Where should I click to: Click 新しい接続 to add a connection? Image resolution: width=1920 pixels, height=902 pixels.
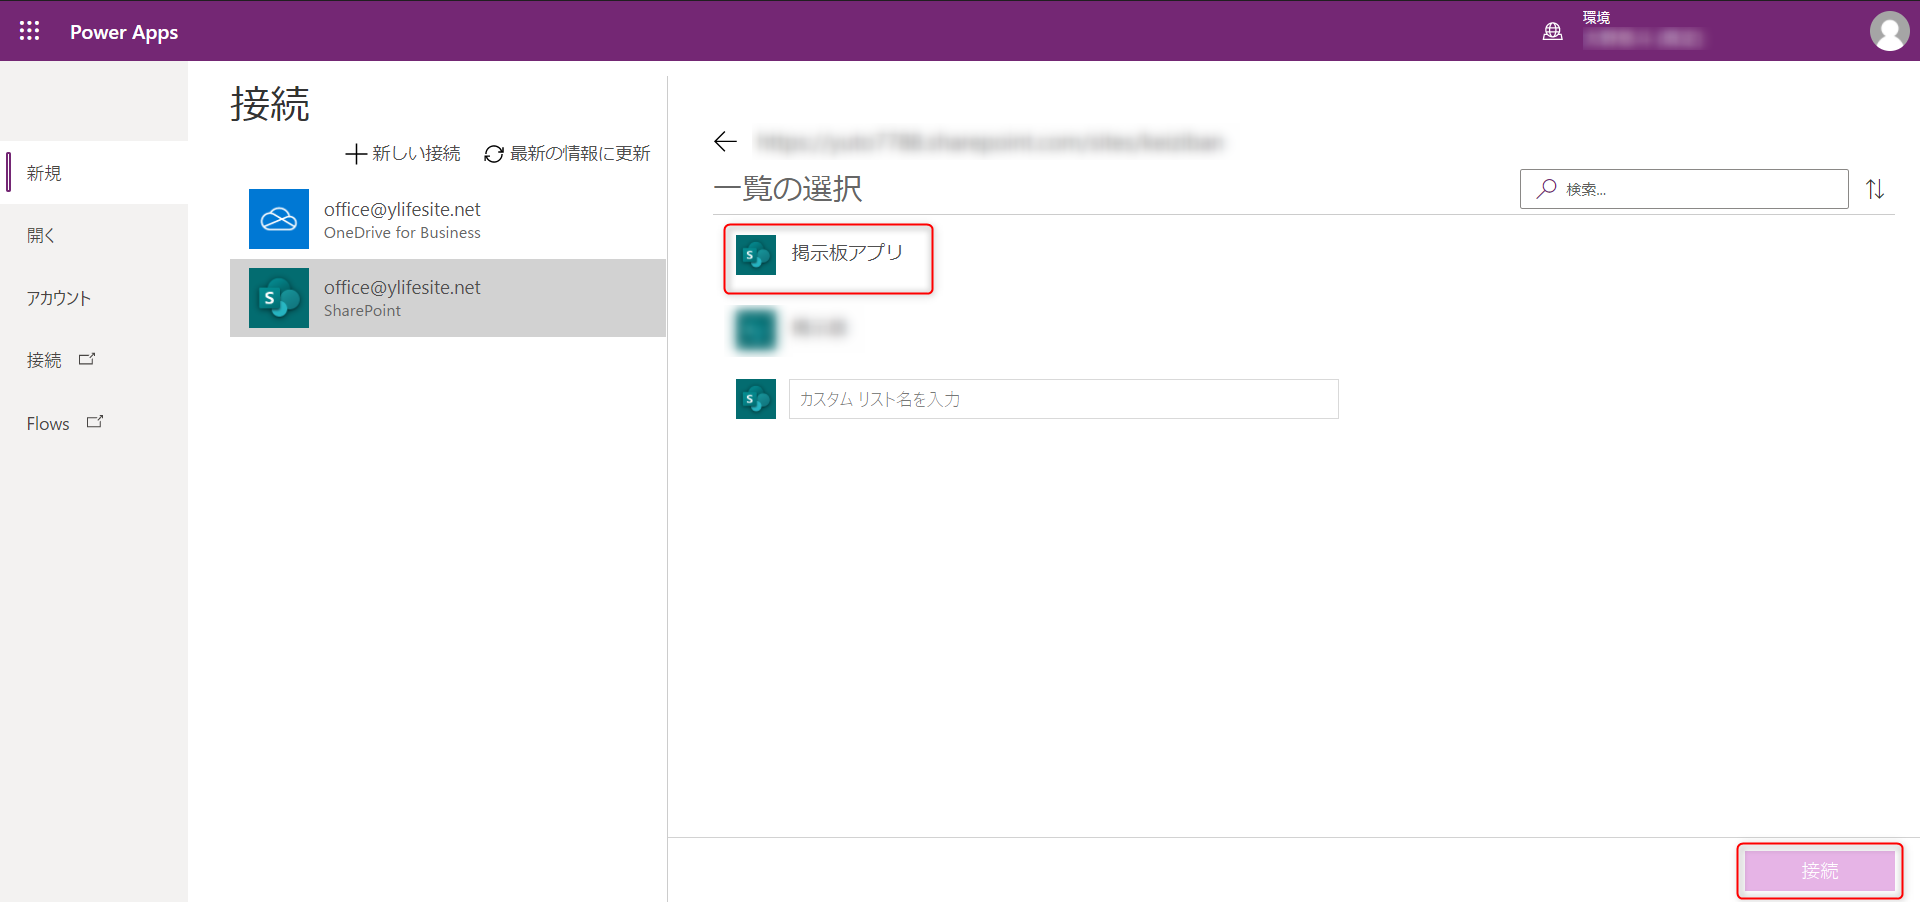tap(403, 153)
